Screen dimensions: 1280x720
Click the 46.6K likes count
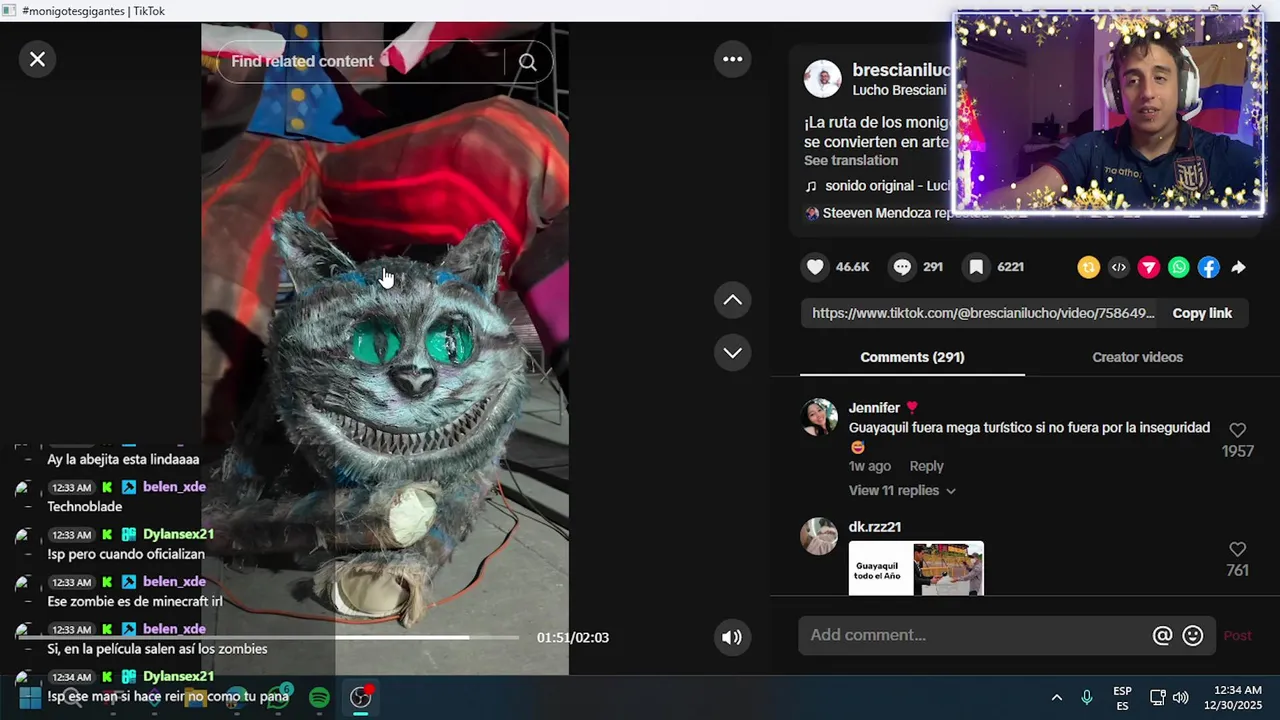[x=852, y=267]
